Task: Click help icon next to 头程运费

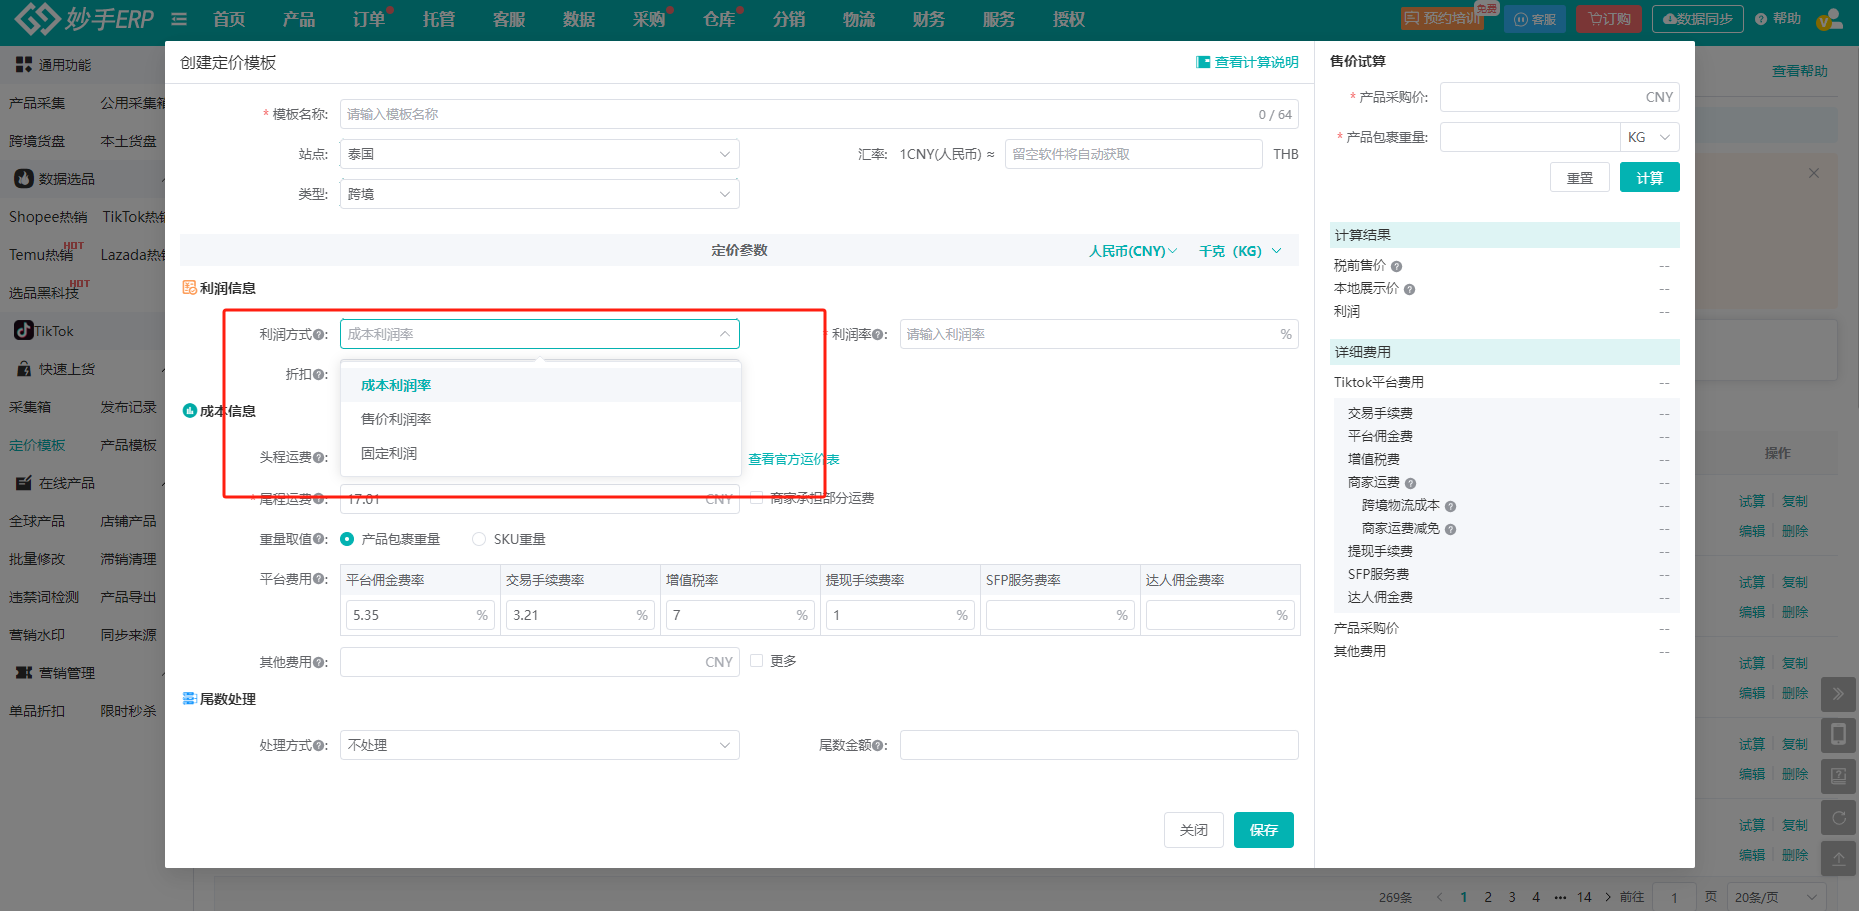Action: 319,457
